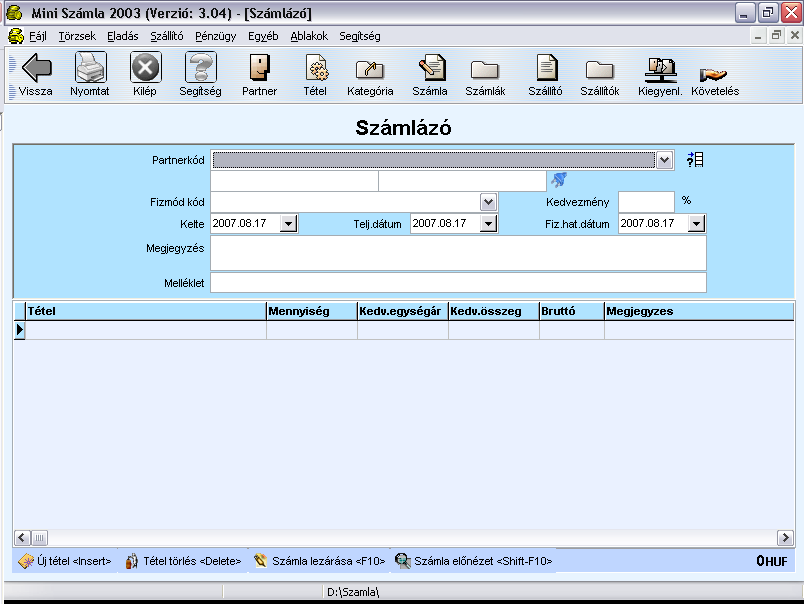
Task: Click the Kedv.egységár column header
Action: [403, 311]
